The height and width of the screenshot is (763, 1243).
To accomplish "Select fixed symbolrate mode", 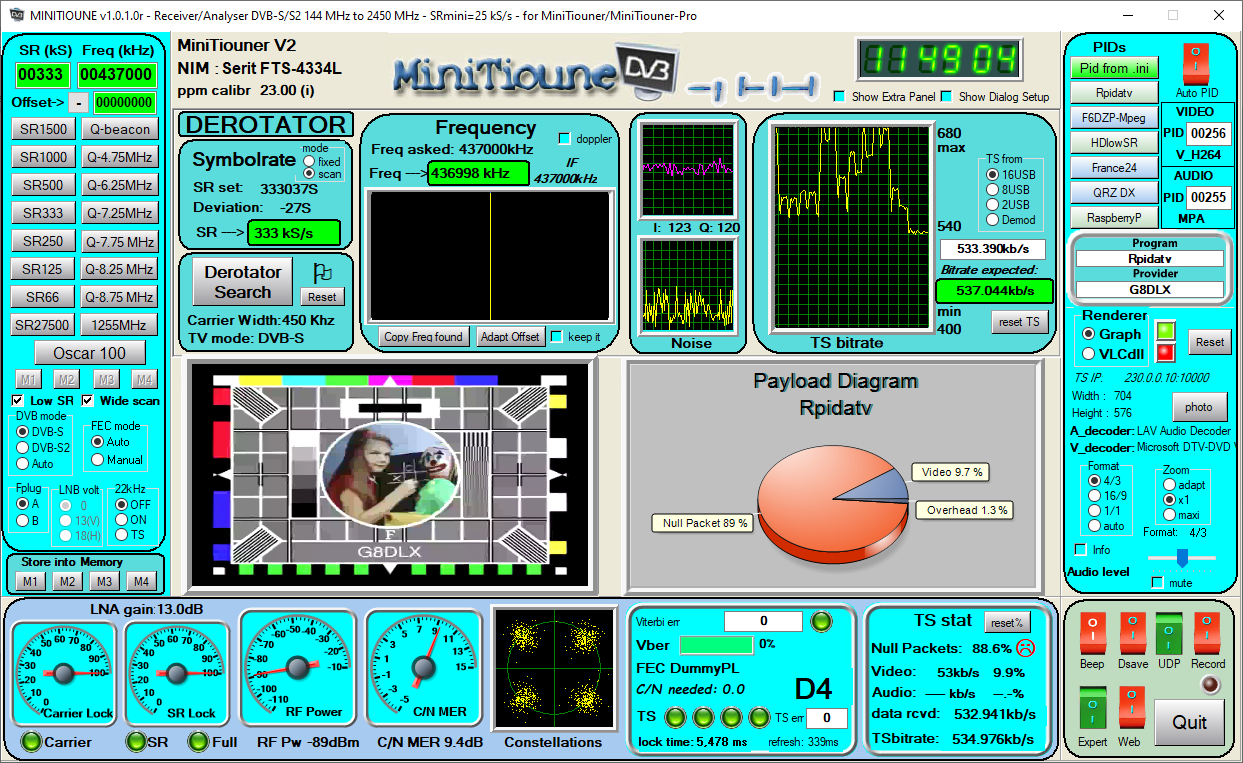I will click(x=309, y=161).
